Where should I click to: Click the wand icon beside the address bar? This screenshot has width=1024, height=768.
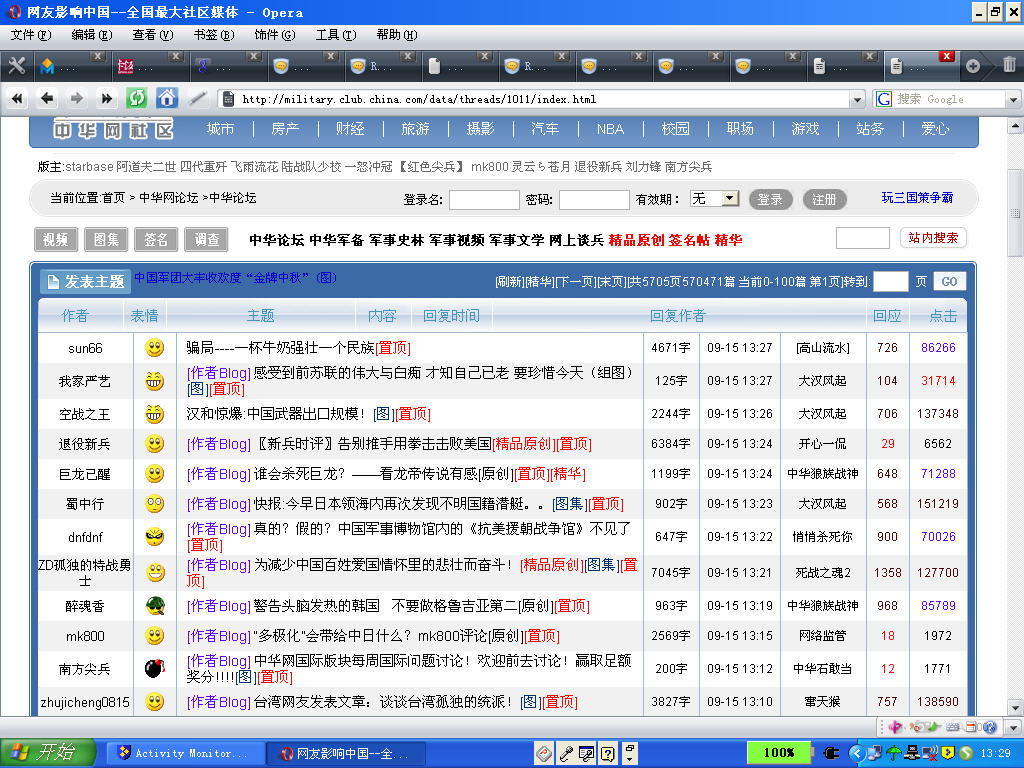point(197,98)
